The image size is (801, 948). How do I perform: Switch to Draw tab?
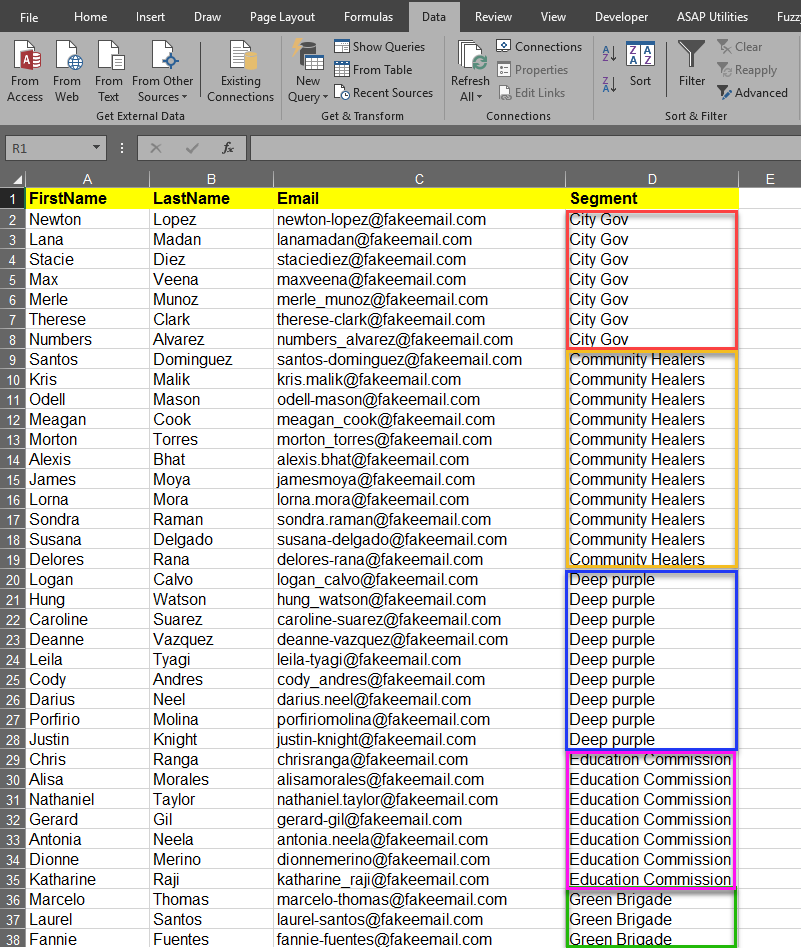click(207, 17)
